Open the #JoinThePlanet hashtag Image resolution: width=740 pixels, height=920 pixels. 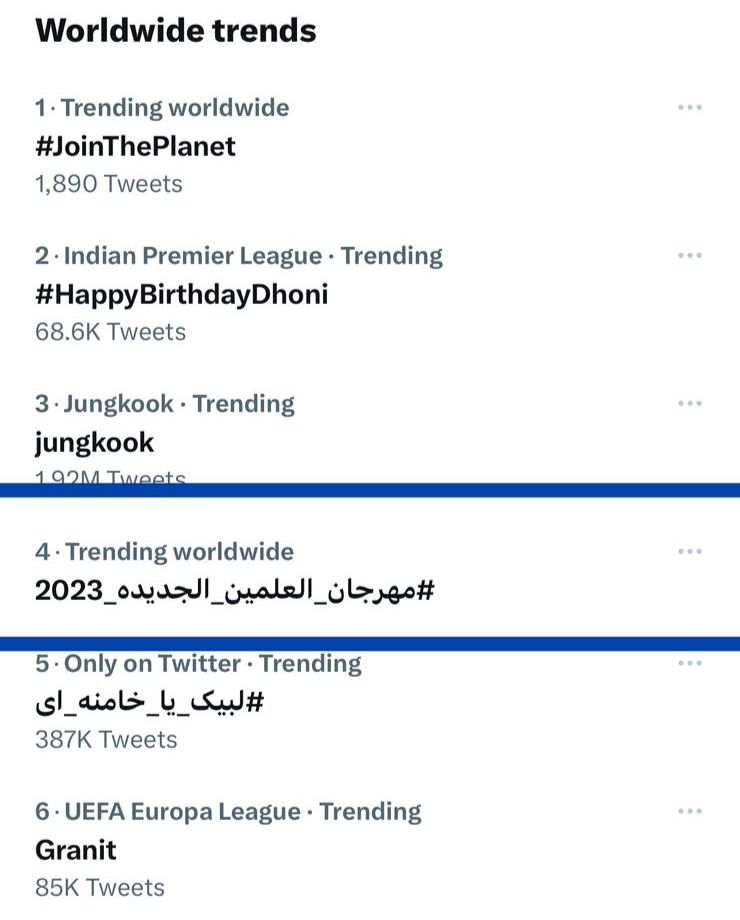pyautogui.click(x=135, y=146)
